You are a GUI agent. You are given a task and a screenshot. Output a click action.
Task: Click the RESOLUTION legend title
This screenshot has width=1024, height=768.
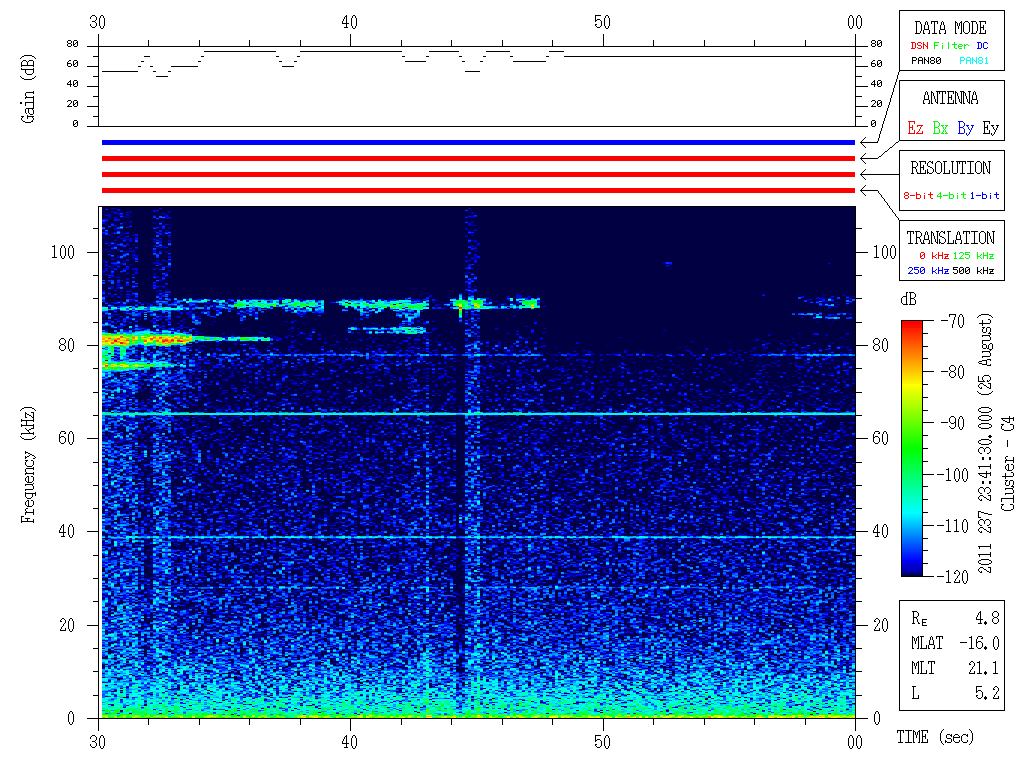tap(950, 168)
